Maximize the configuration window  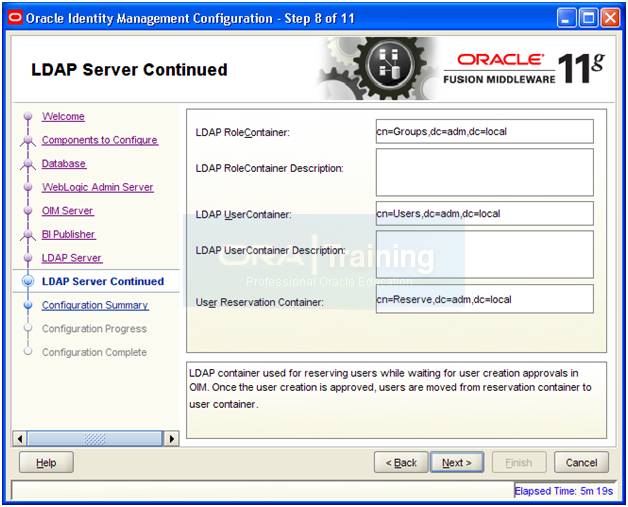pyautogui.click(x=588, y=18)
